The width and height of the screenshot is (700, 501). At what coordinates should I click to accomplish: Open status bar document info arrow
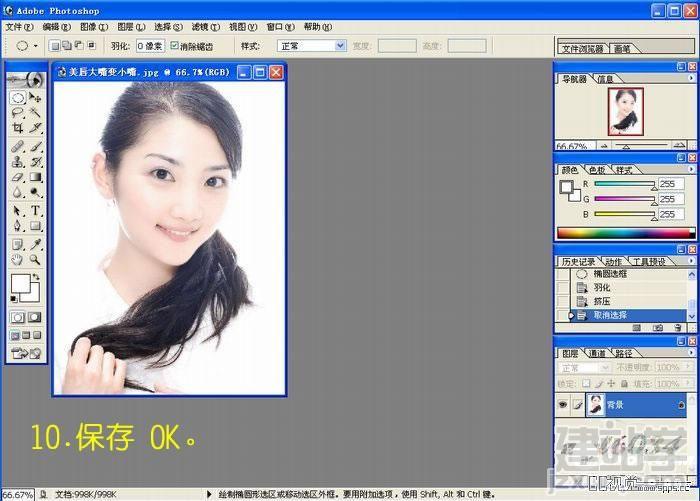pyautogui.click(x=209, y=494)
